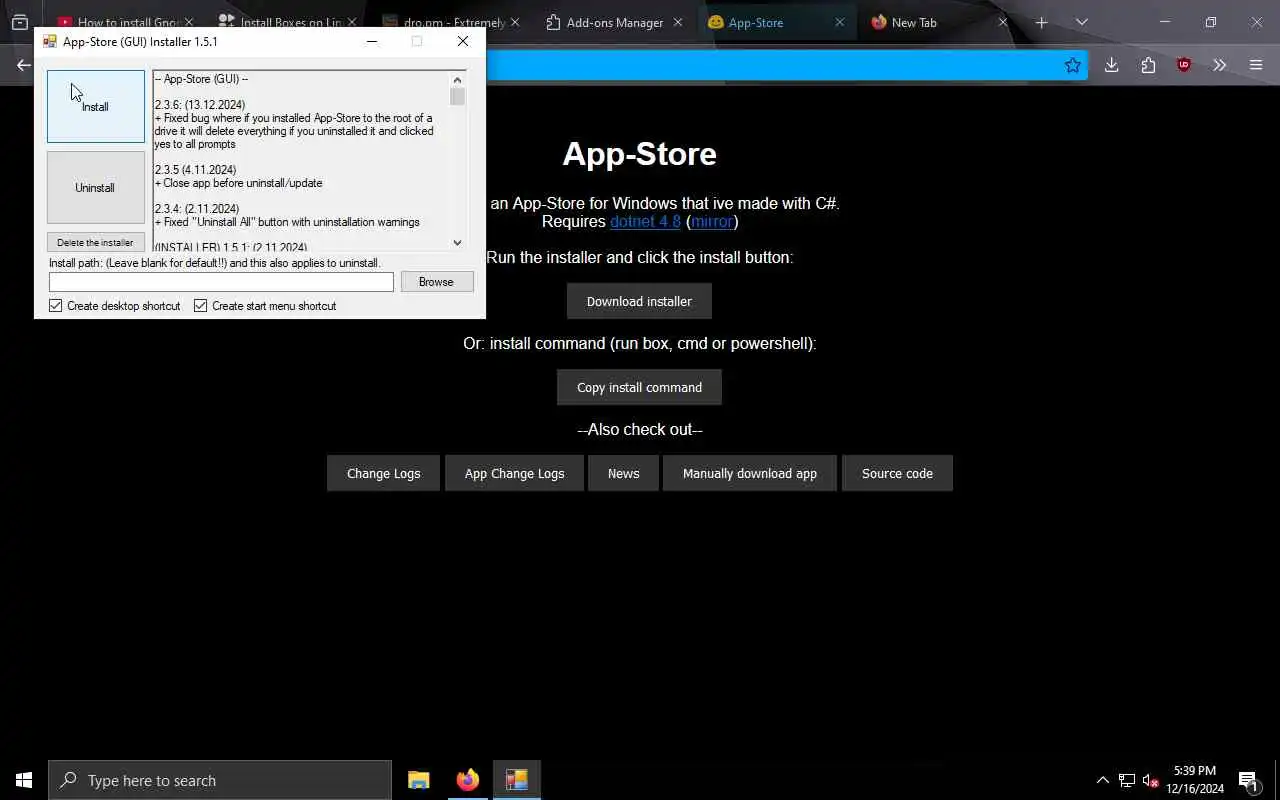Close the 'New Tab' browser tab
The height and width of the screenshot is (800, 1280).
1003,22
